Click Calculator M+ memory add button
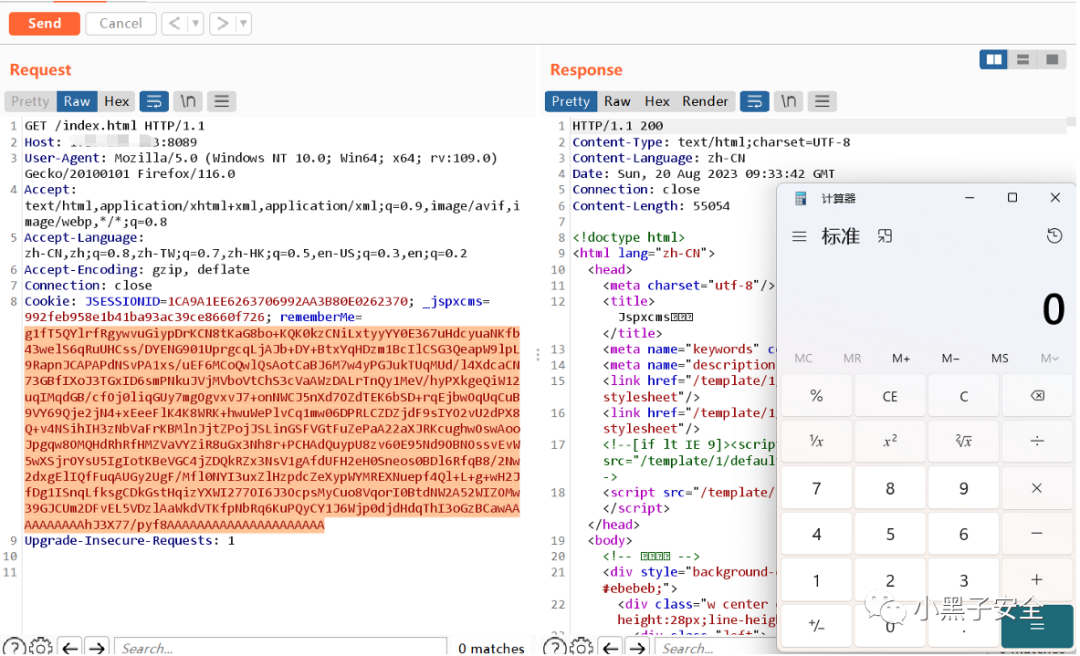 901,358
